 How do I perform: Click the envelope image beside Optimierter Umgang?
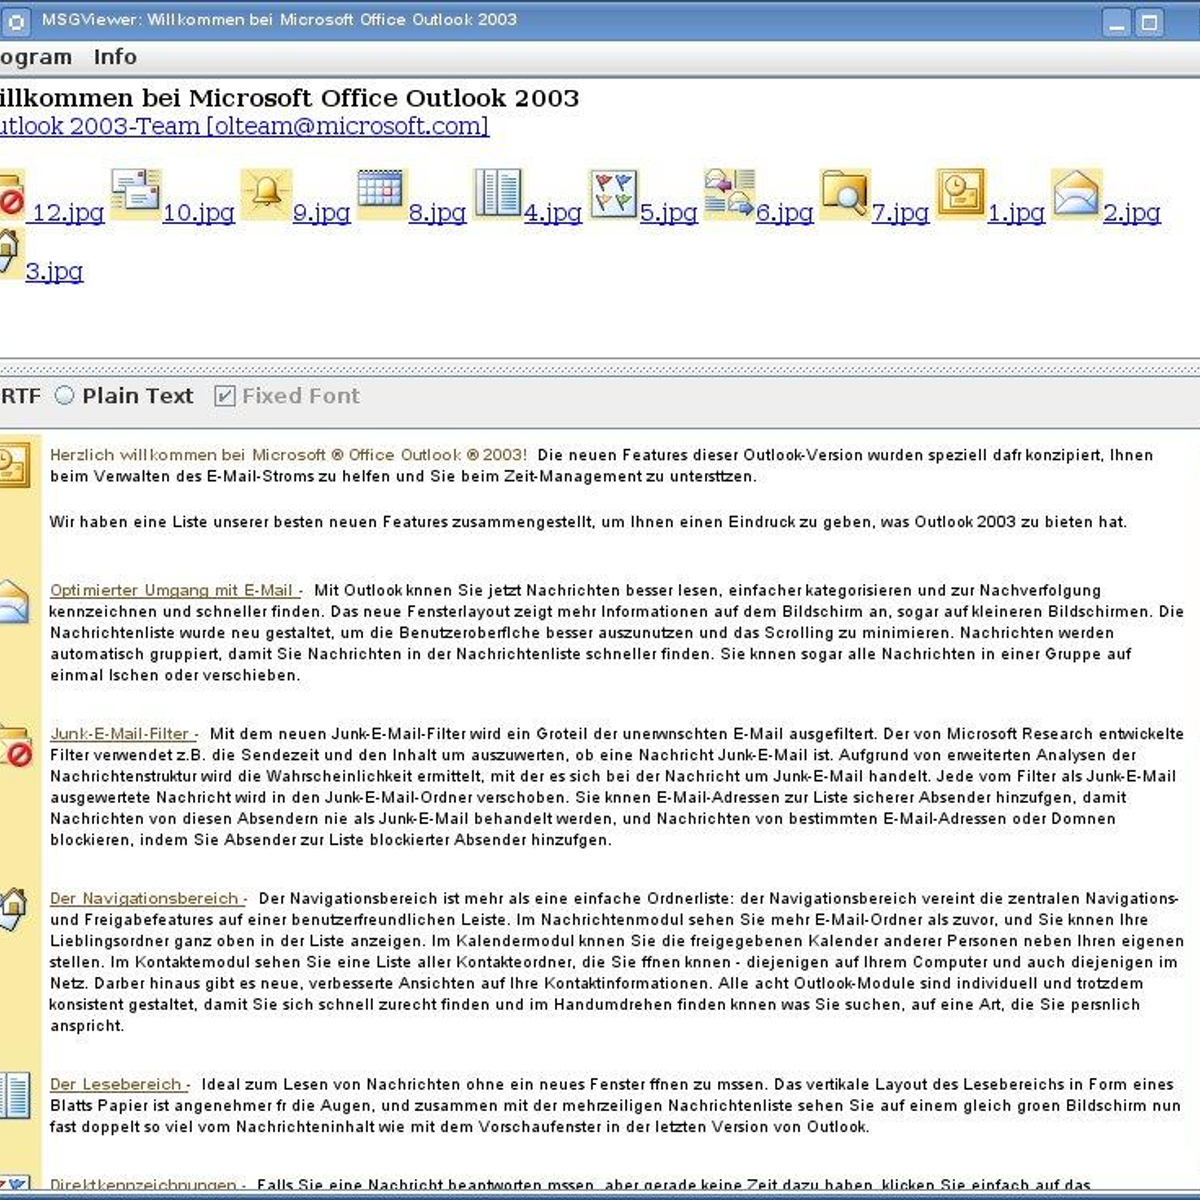[x=14, y=602]
